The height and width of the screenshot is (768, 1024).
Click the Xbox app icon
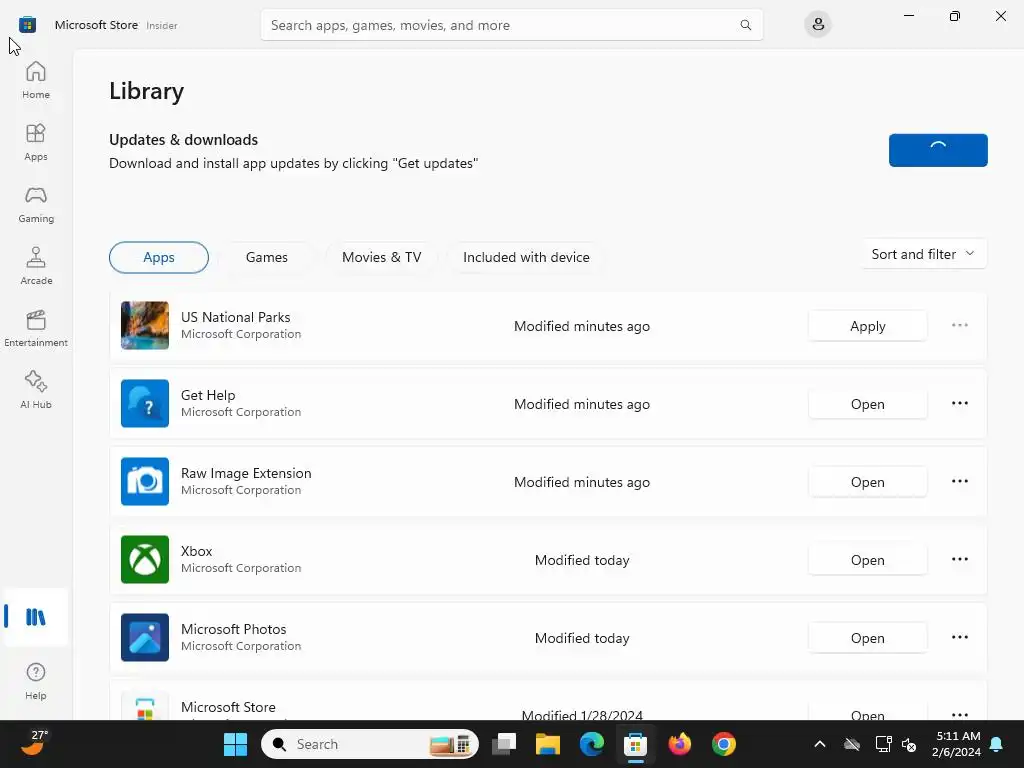(145, 560)
